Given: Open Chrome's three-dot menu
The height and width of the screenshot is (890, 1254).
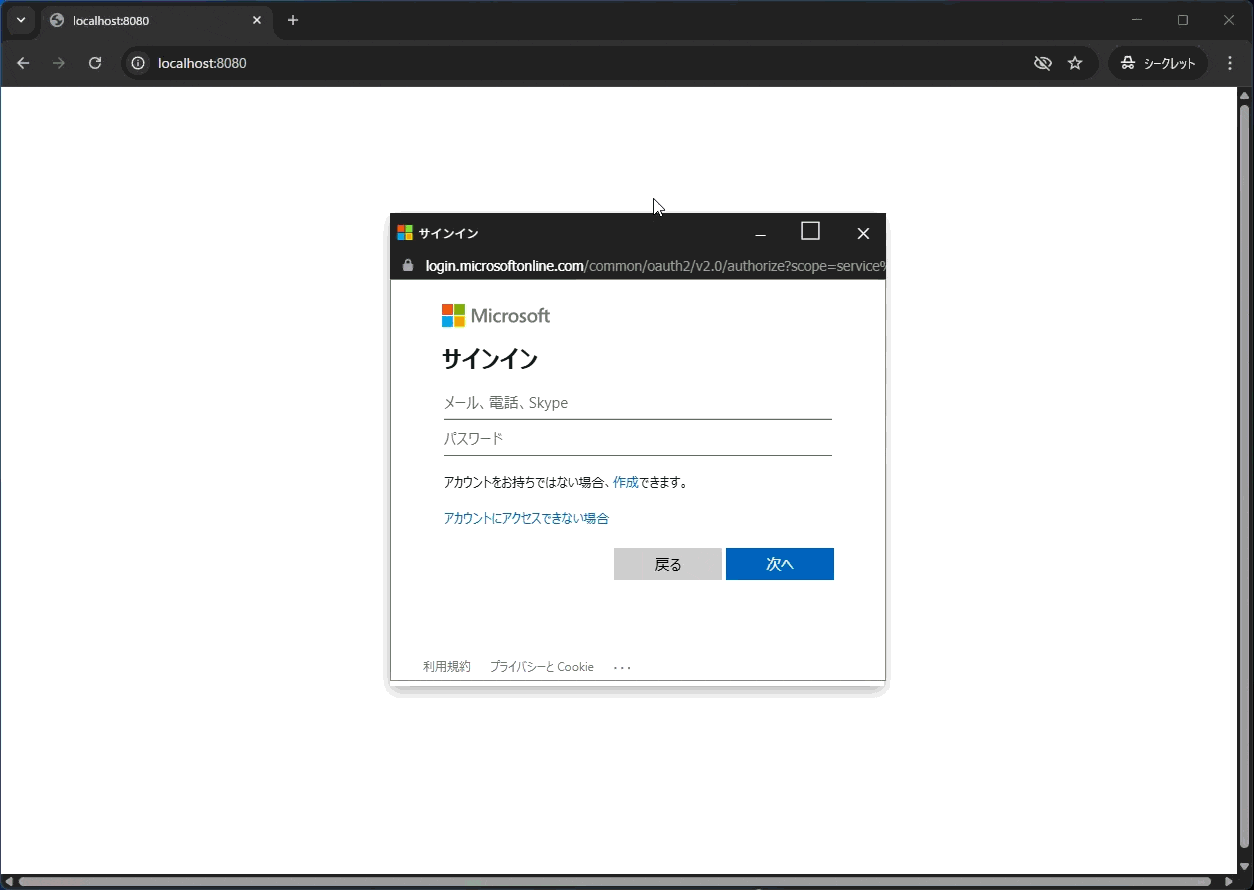Looking at the screenshot, I should click(x=1231, y=63).
